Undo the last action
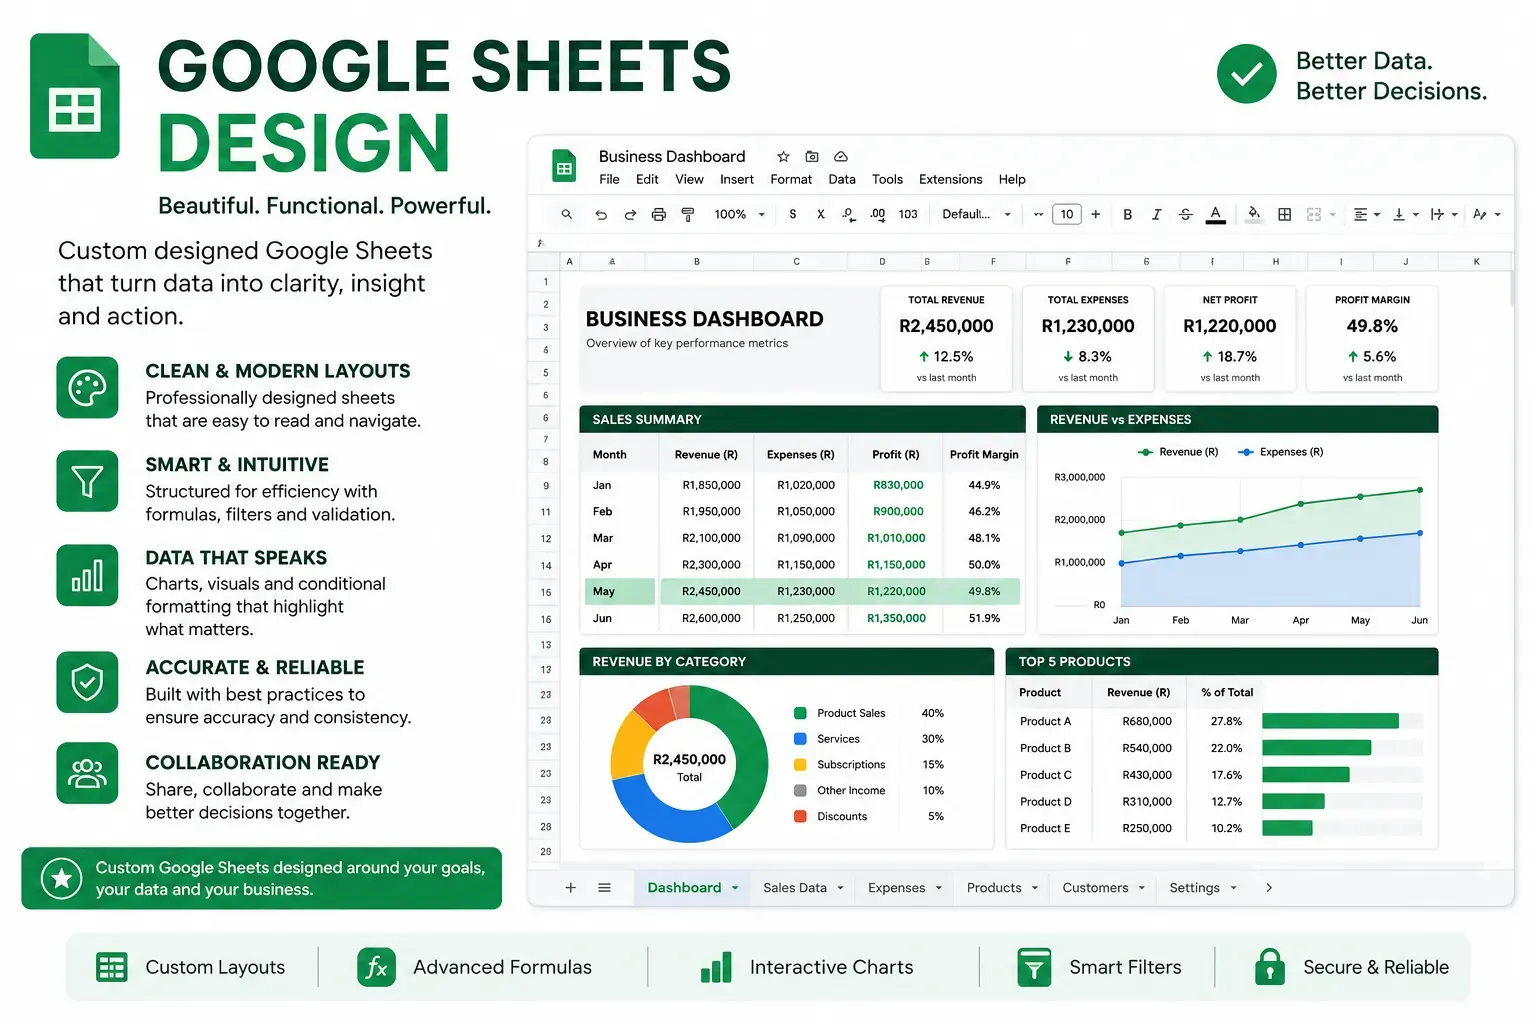 pos(601,214)
